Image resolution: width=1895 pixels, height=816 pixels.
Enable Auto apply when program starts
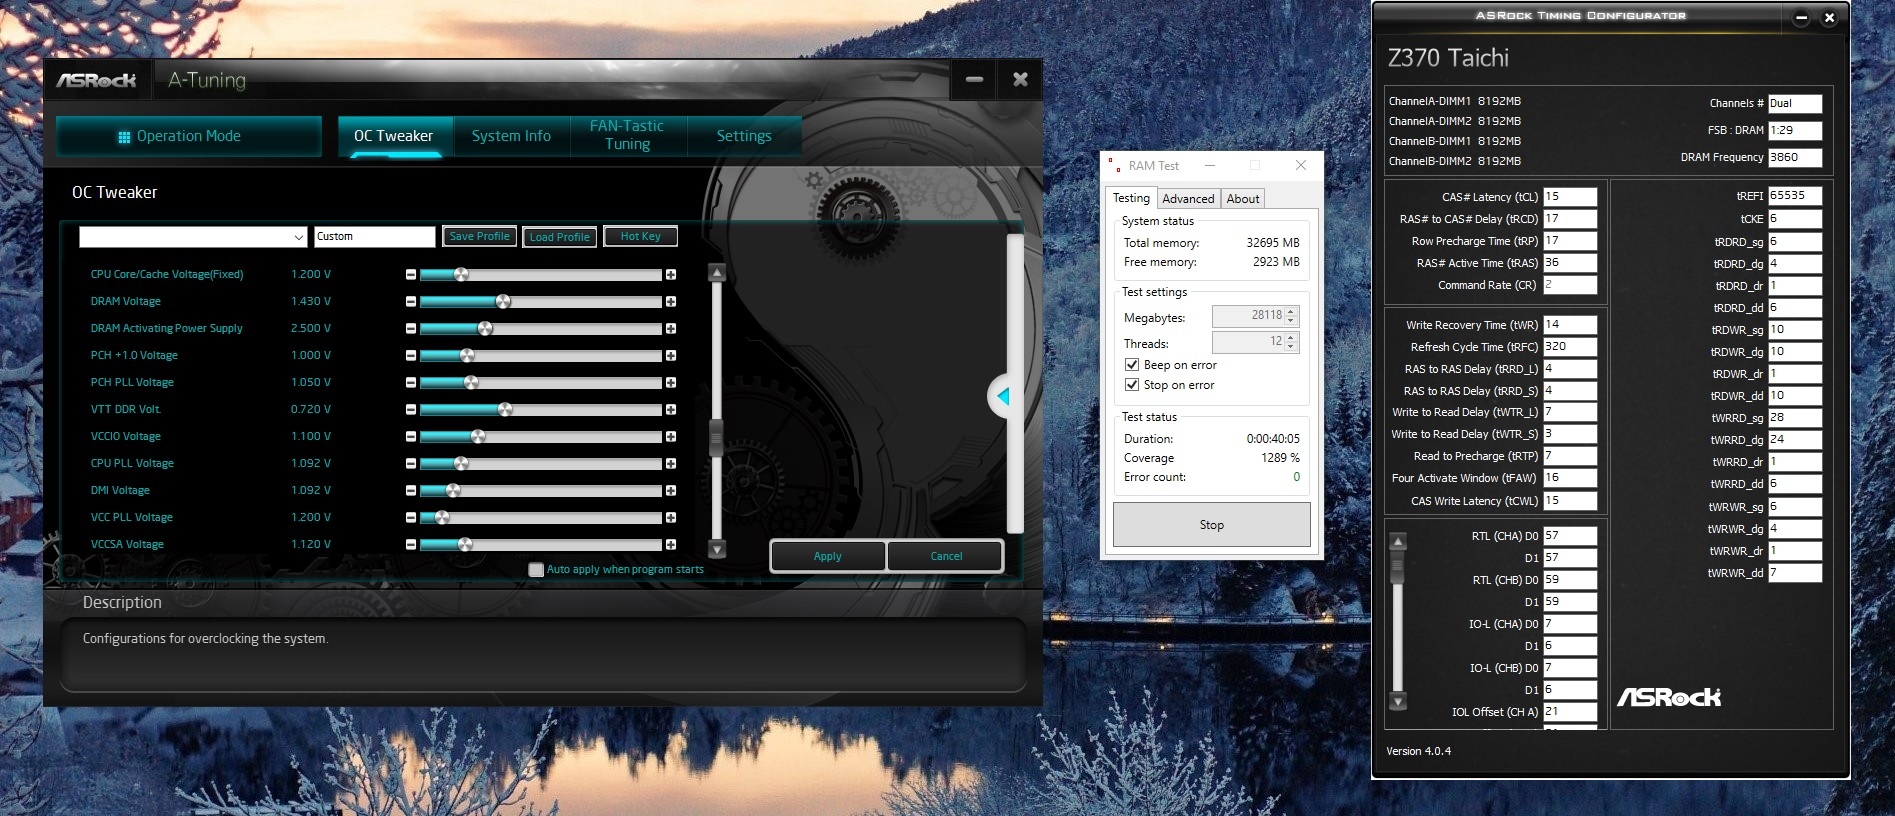click(x=536, y=570)
